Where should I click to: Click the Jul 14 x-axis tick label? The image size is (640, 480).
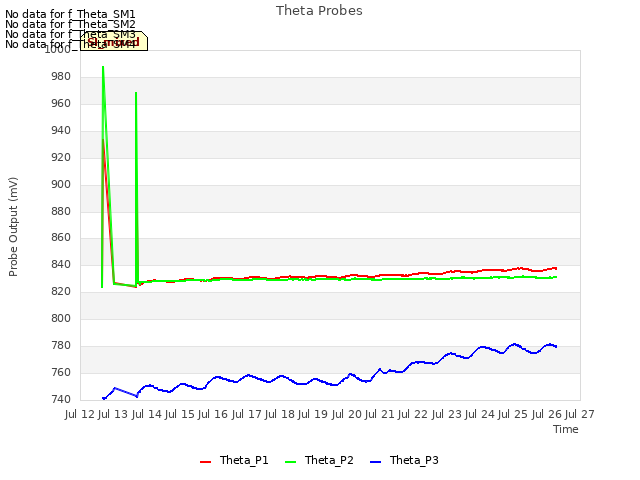[x=147, y=414]
